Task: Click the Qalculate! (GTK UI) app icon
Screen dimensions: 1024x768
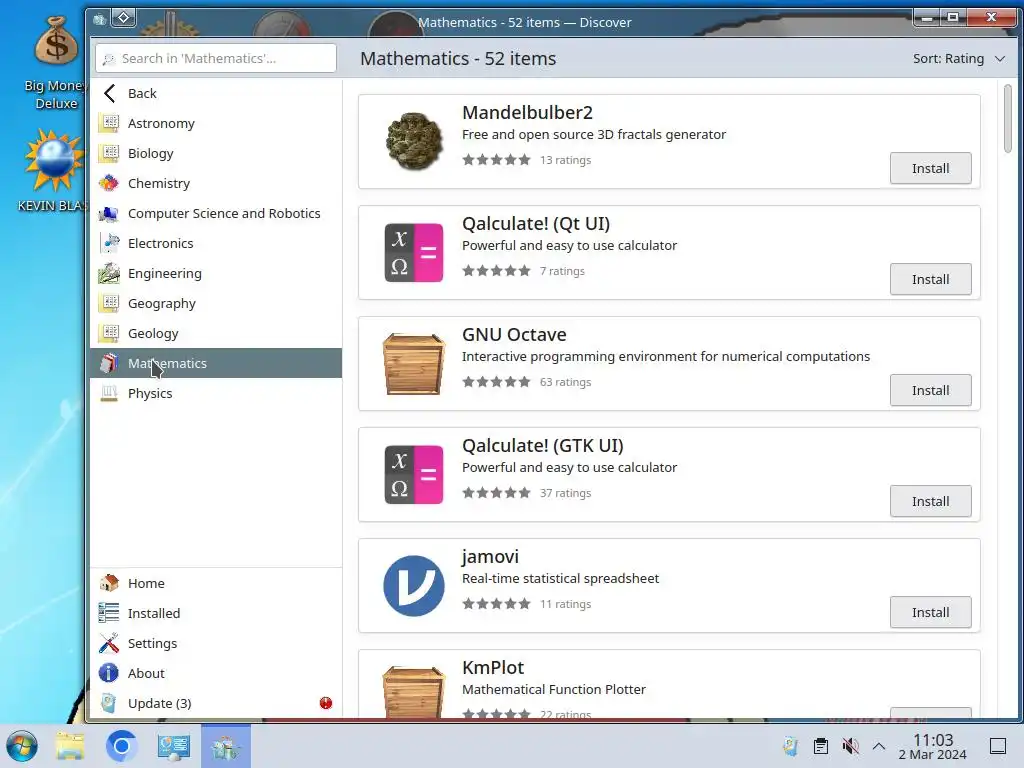Action: coord(414,474)
